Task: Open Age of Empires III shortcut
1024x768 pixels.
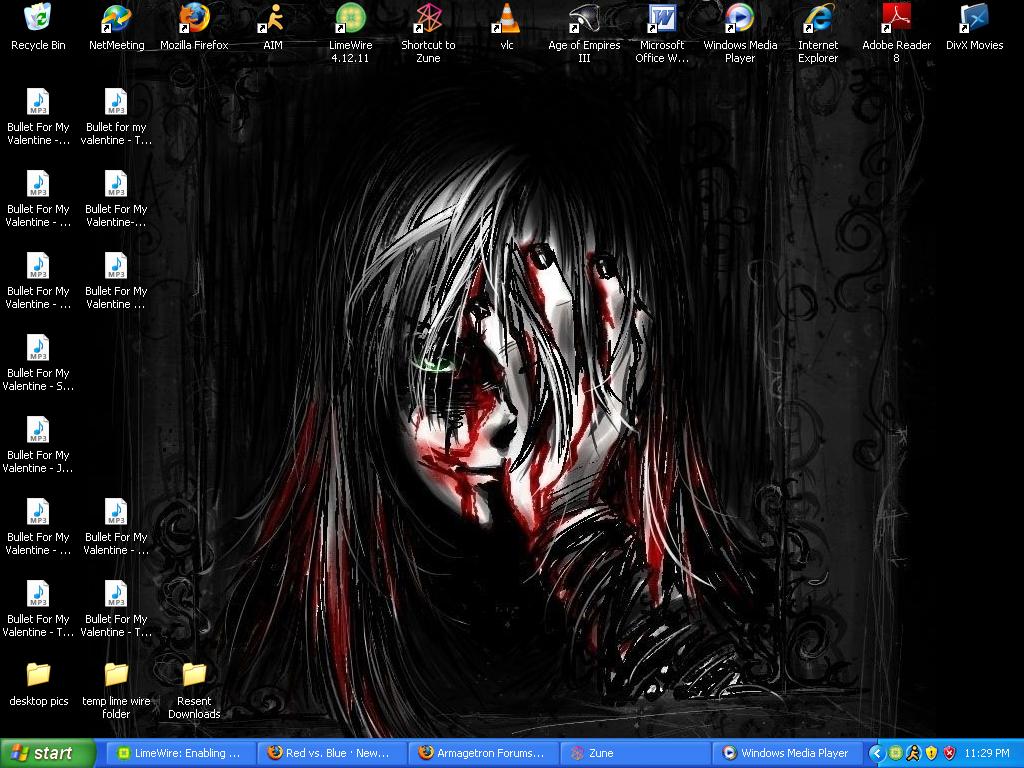Action: [584, 20]
